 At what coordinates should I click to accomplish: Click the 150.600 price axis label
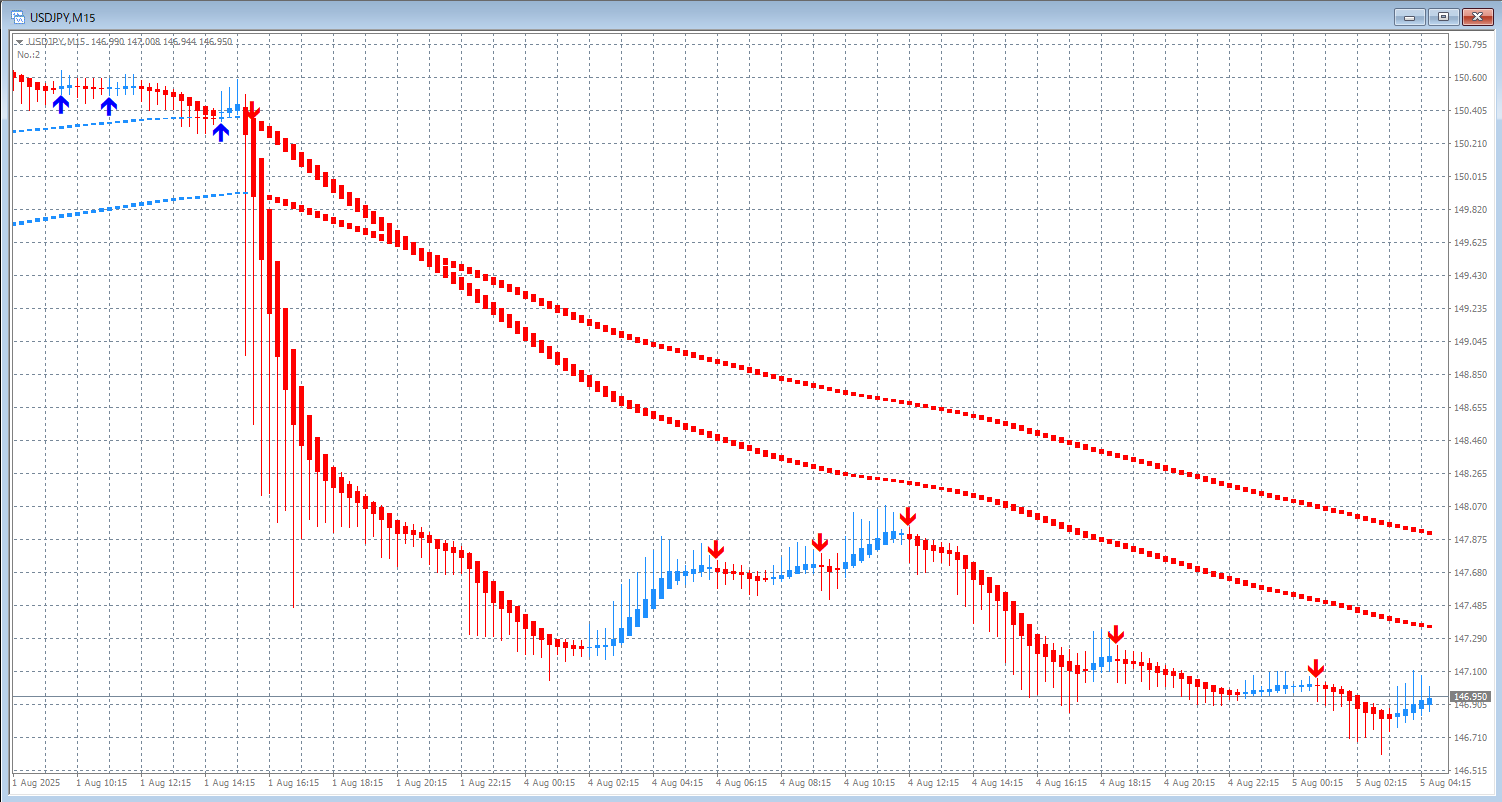click(1470, 77)
